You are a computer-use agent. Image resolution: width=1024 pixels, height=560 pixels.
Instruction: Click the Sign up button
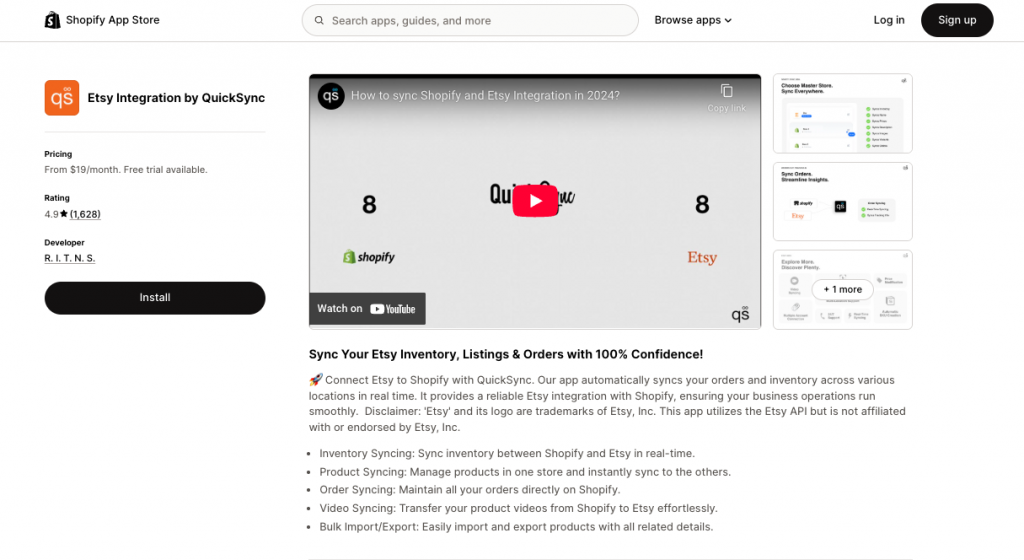click(957, 20)
